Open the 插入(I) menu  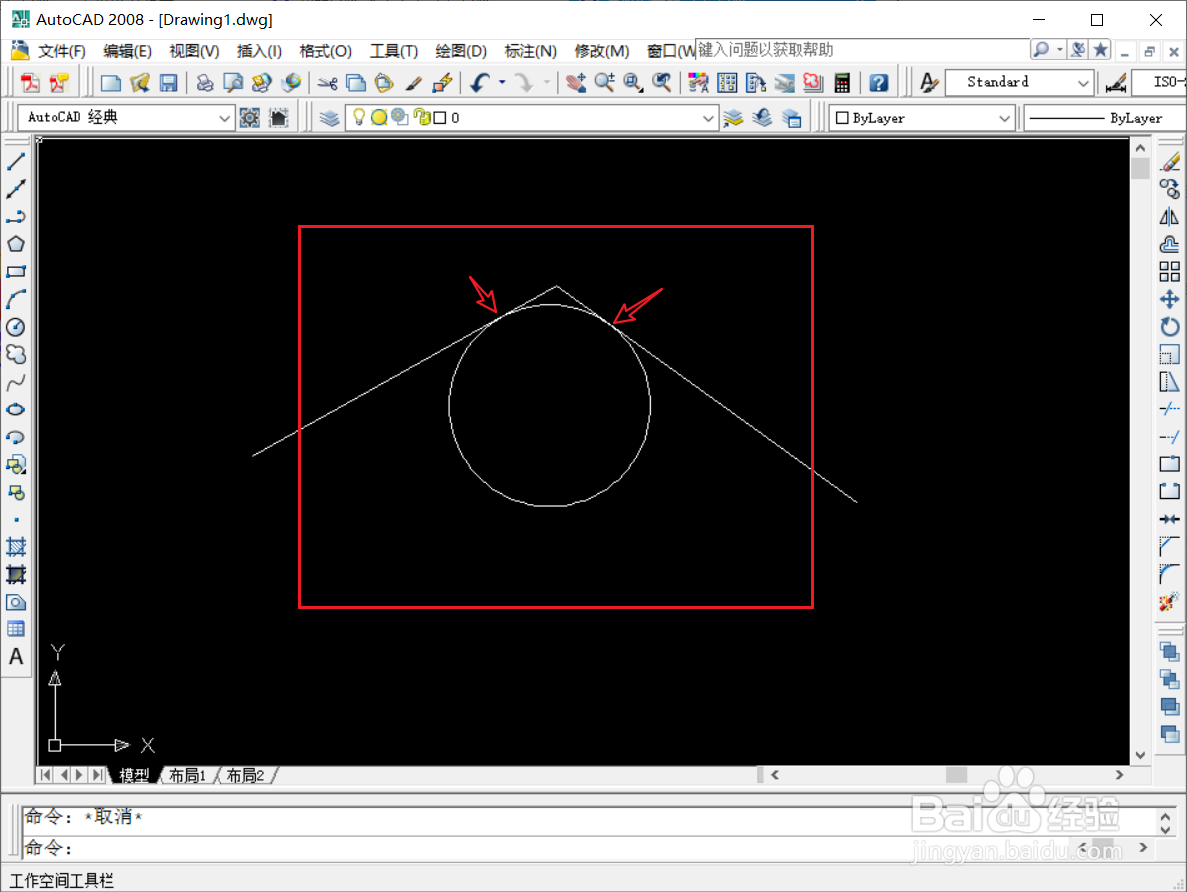pos(259,51)
